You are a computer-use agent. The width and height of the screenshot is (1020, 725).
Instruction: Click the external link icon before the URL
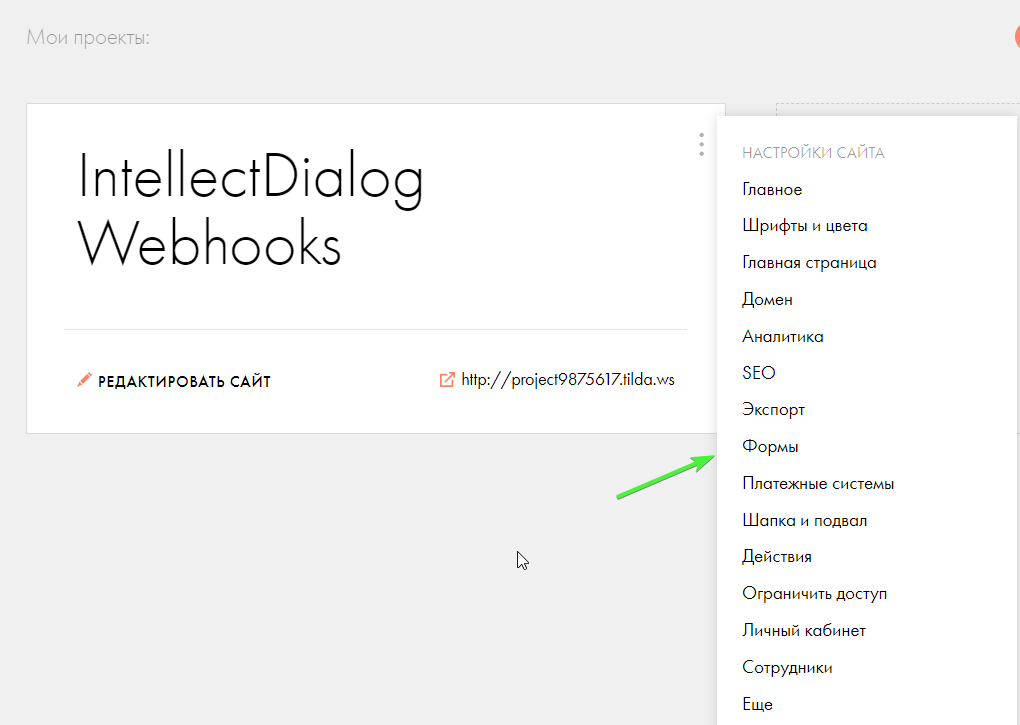pos(447,380)
